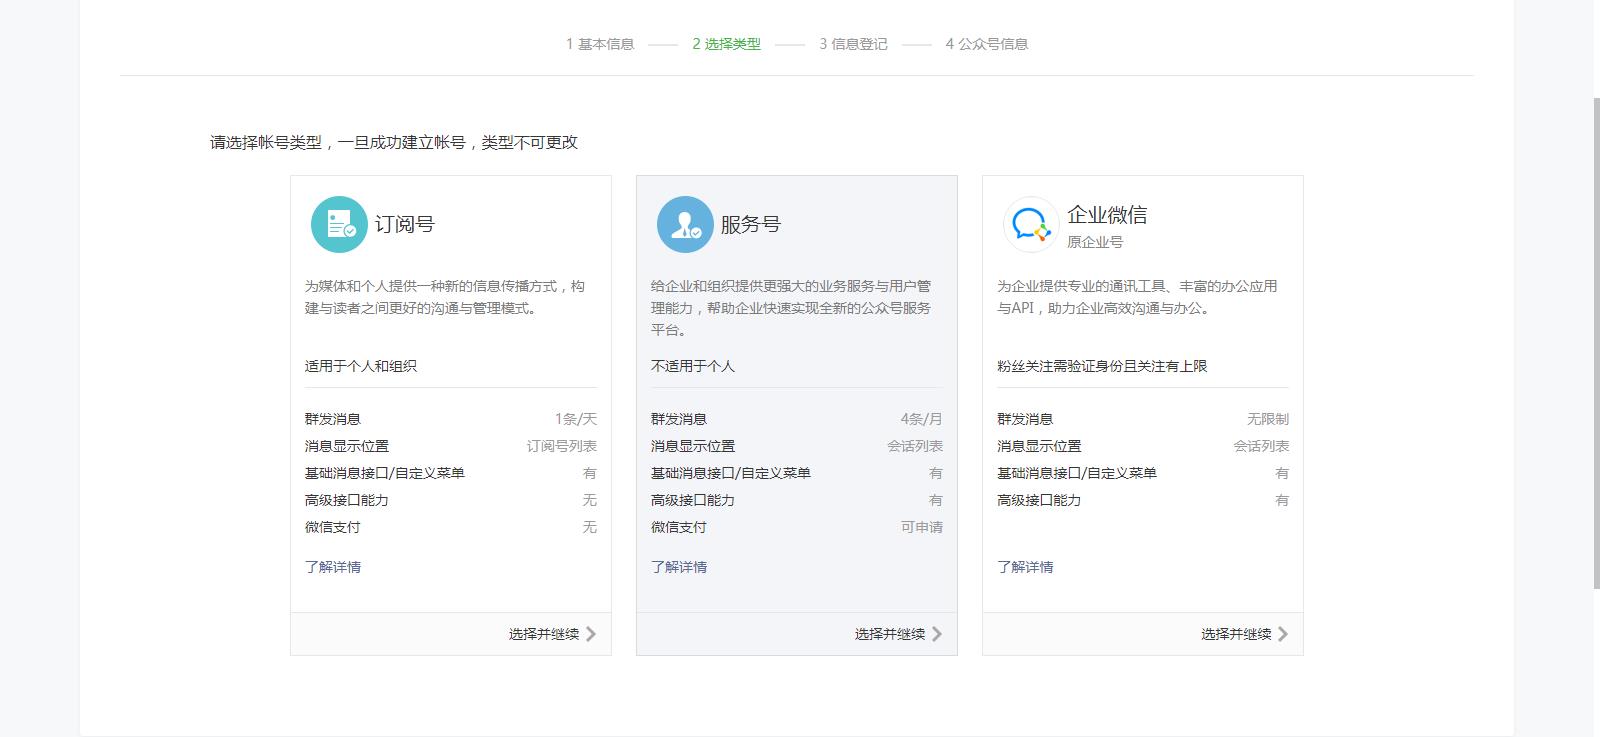This screenshot has width=1600, height=737.
Task: Click 会话列表 value in 企业微信 card
Action: click(x=1261, y=446)
